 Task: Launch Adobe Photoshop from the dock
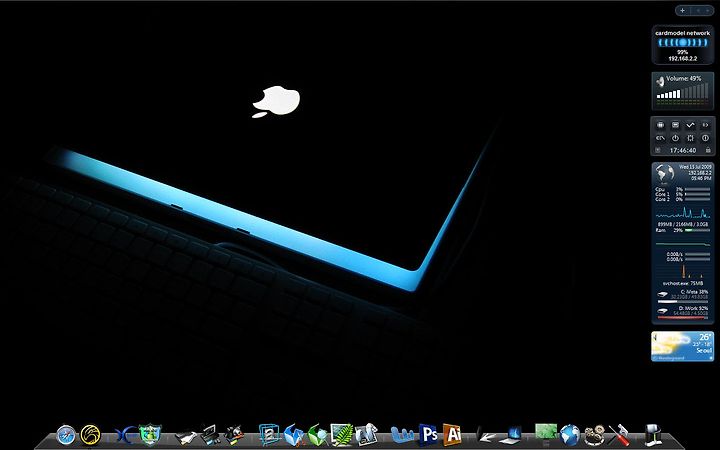[428, 434]
